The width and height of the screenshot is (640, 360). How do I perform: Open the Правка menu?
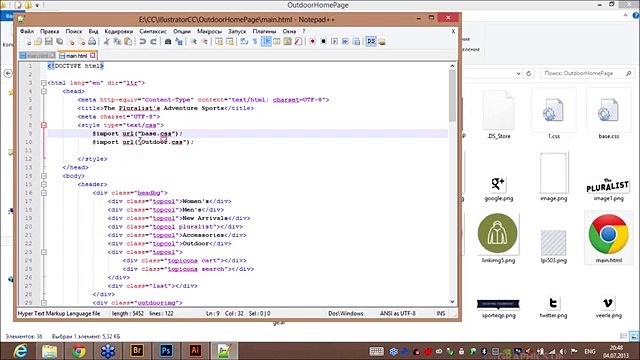[49, 31]
